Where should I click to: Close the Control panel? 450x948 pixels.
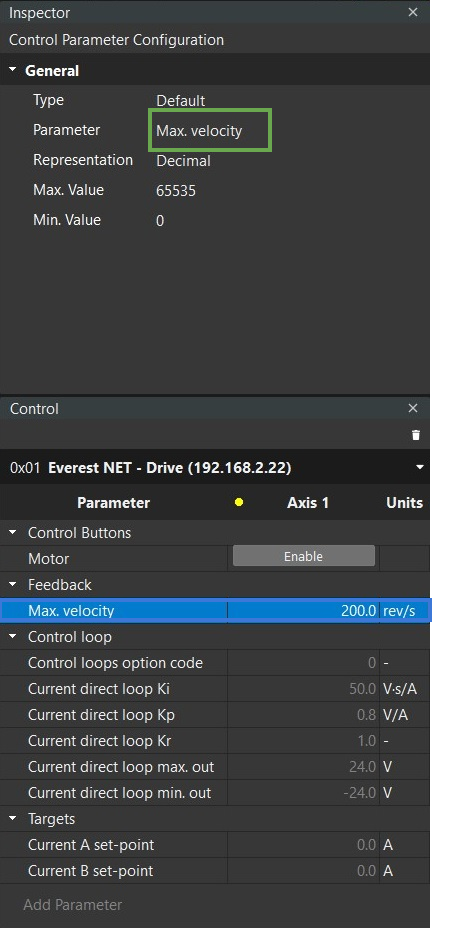tap(413, 408)
